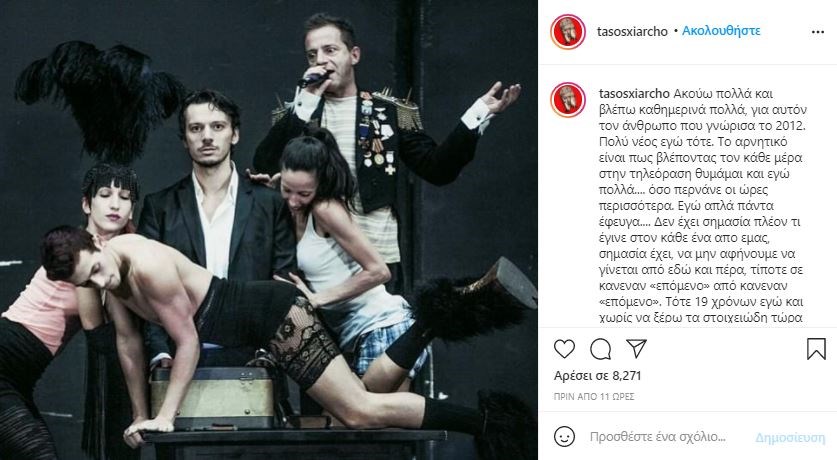837x460 pixels.
Task: Share post with paper plane icon
Action: [x=636, y=348]
